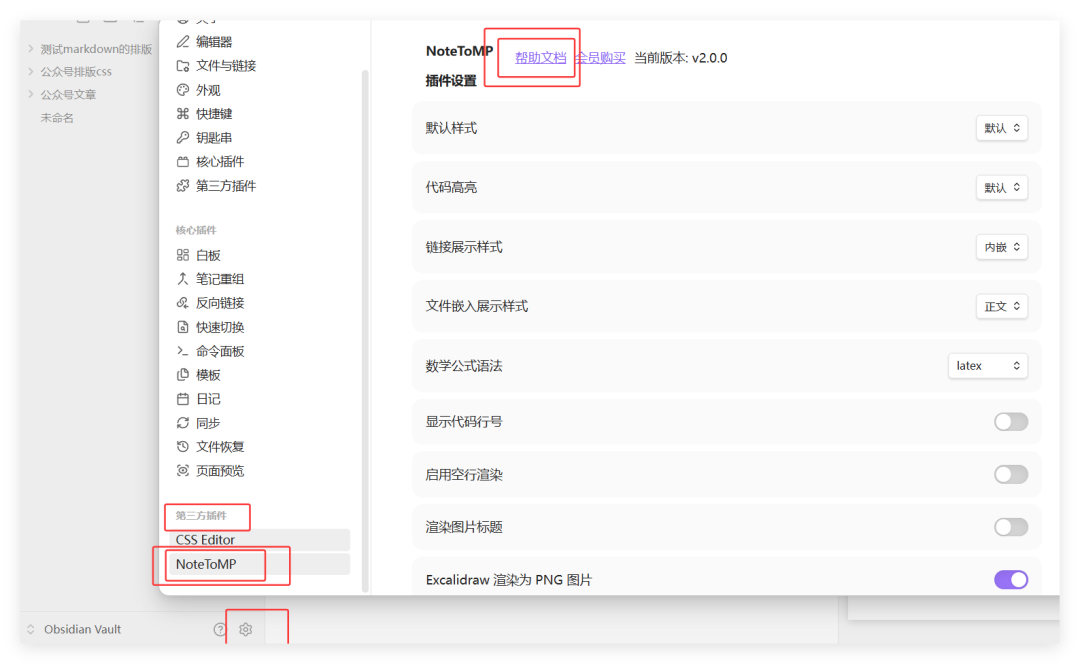
Task: Turn on 启用空行渲染 switch
Action: (x=1010, y=474)
